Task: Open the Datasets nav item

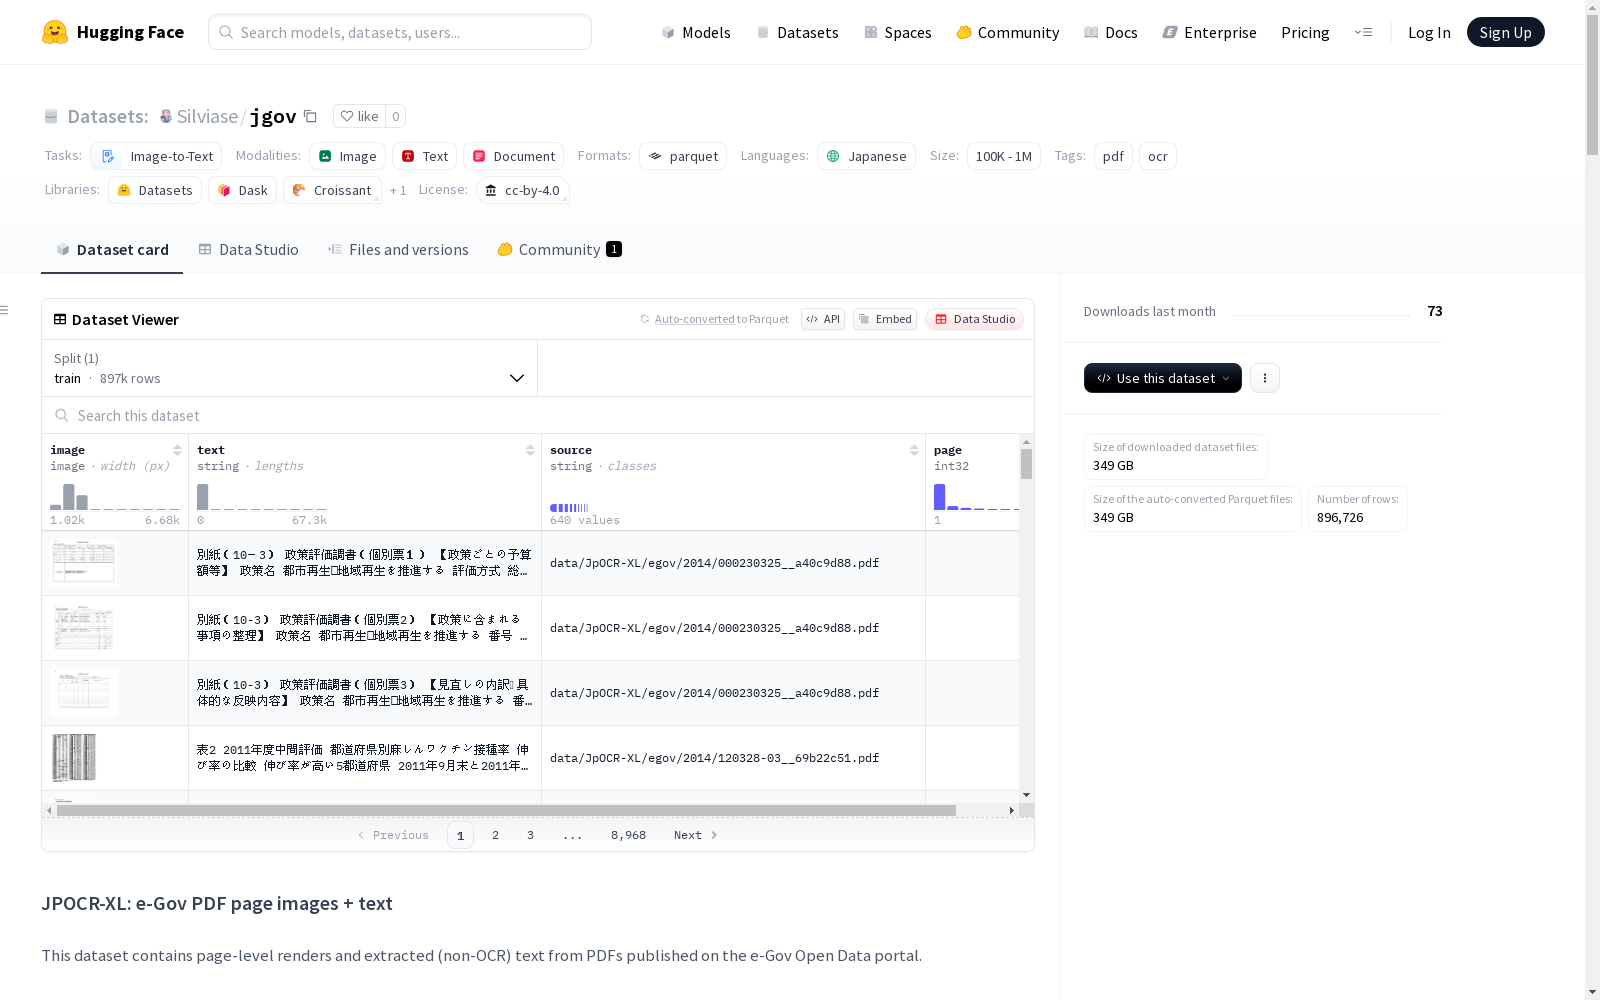Action: click(797, 32)
